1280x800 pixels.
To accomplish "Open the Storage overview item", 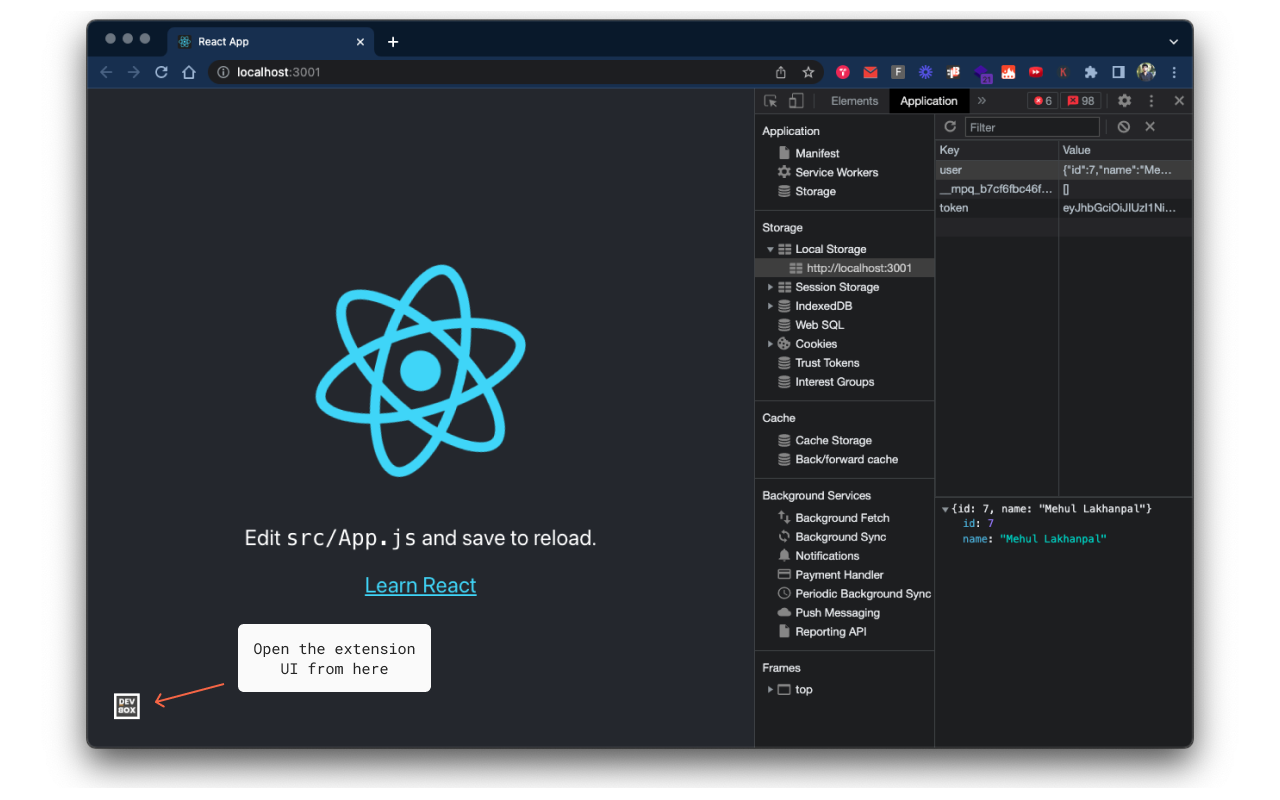I will pyautogui.click(x=806, y=191).
